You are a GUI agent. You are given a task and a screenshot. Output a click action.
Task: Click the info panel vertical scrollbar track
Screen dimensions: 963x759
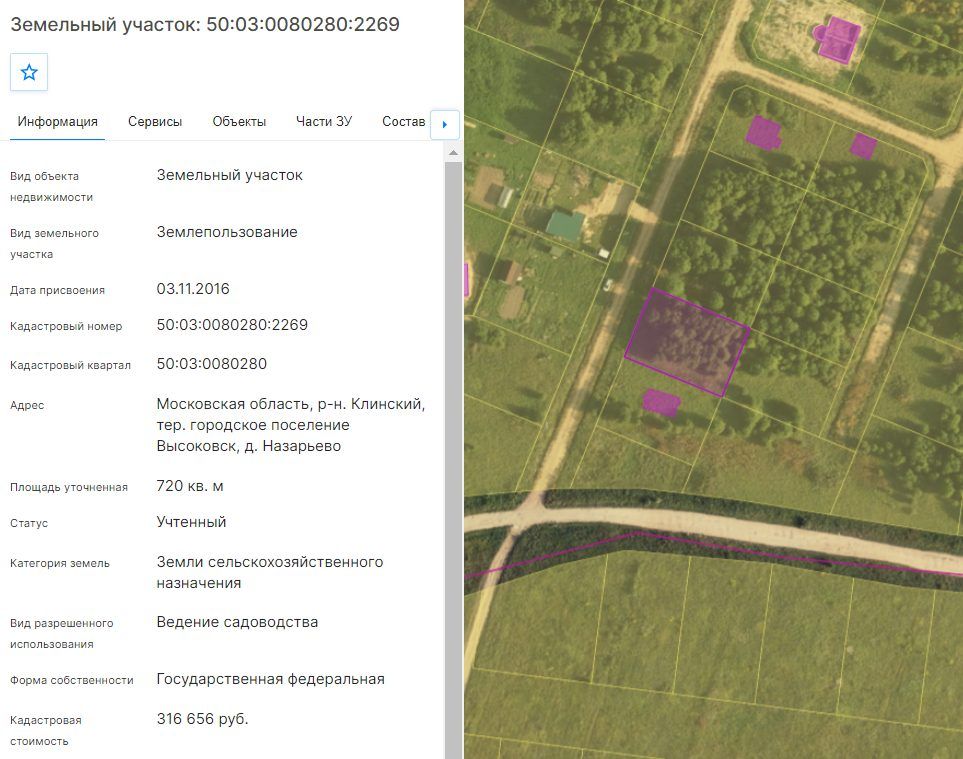(x=453, y=459)
